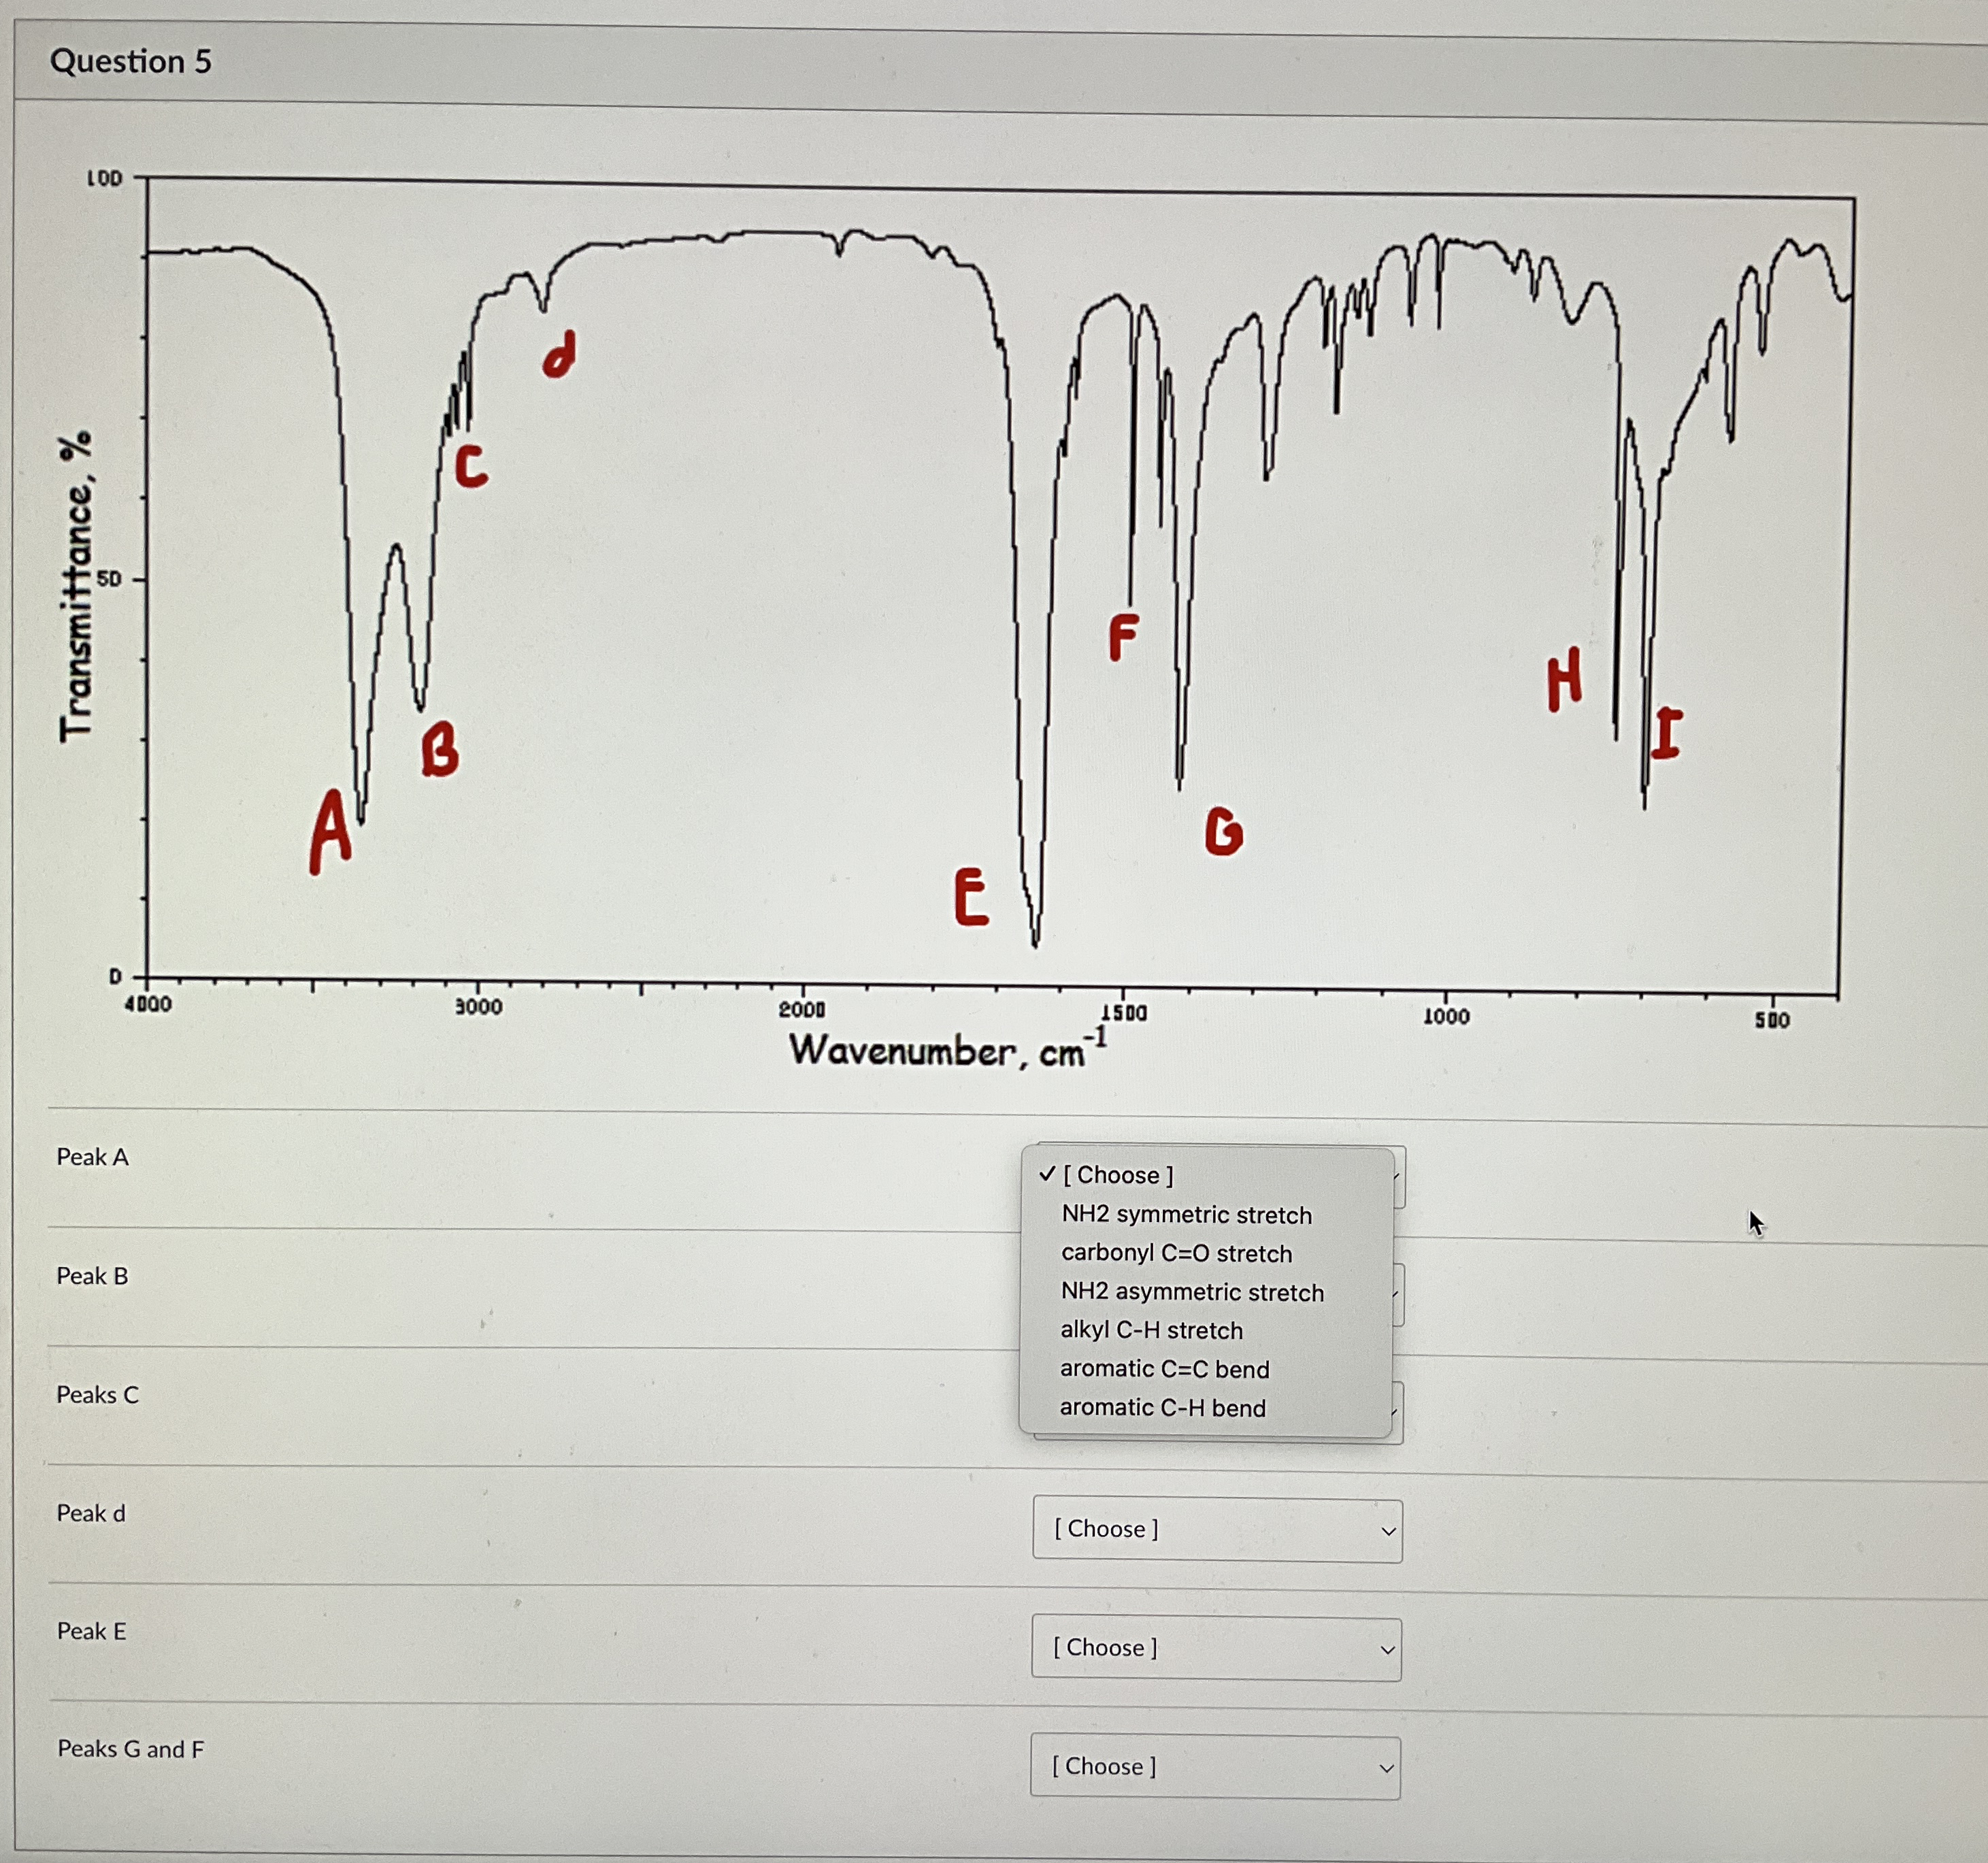The height and width of the screenshot is (1863, 1988).
Task: Open the Peak d dropdown
Action: pos(1216,1529)
